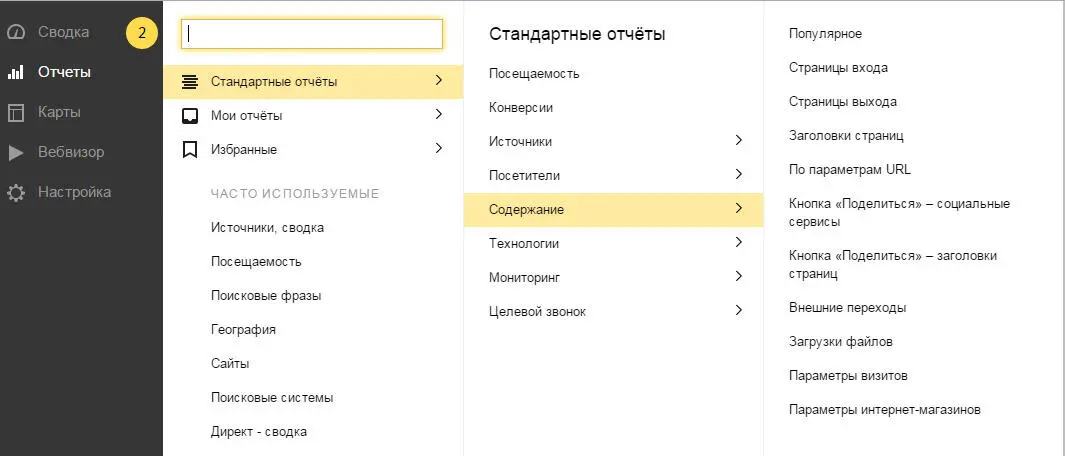1065x456 pixels.
Task: Click the Карты layout icon
Action: point(16,112)
